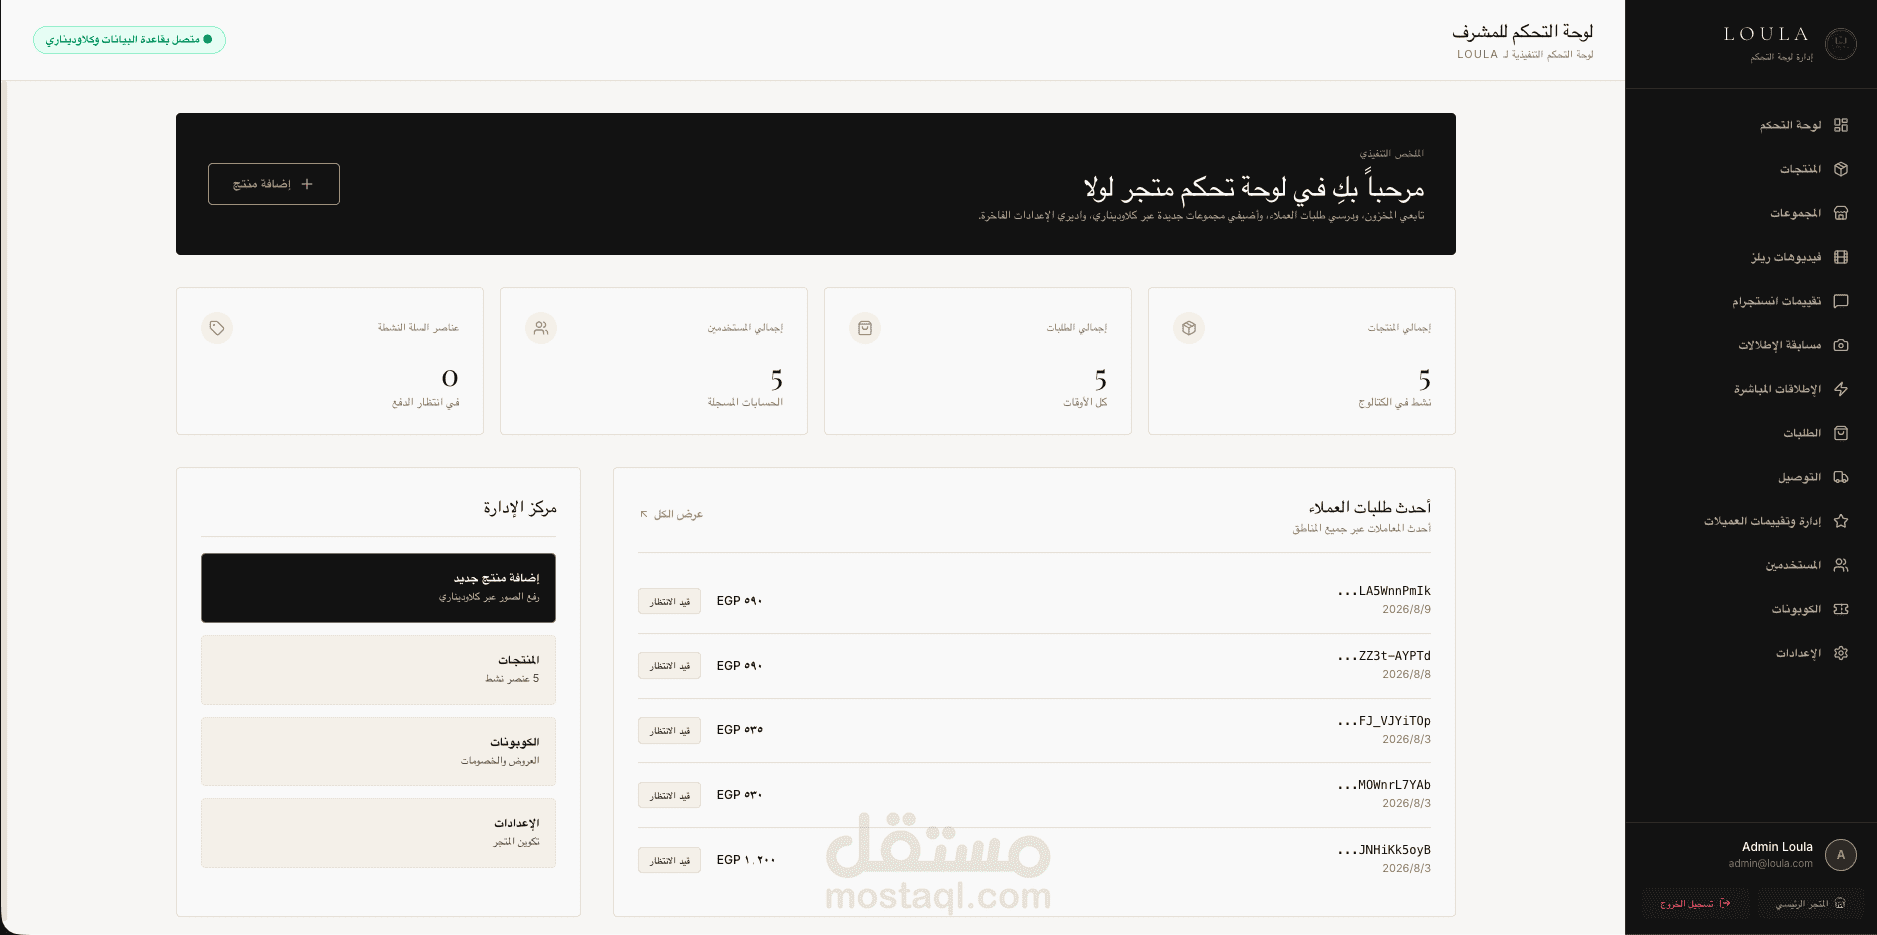Open المستخدمين in the sidebar menu
1877x935 pixels.
1751,565
